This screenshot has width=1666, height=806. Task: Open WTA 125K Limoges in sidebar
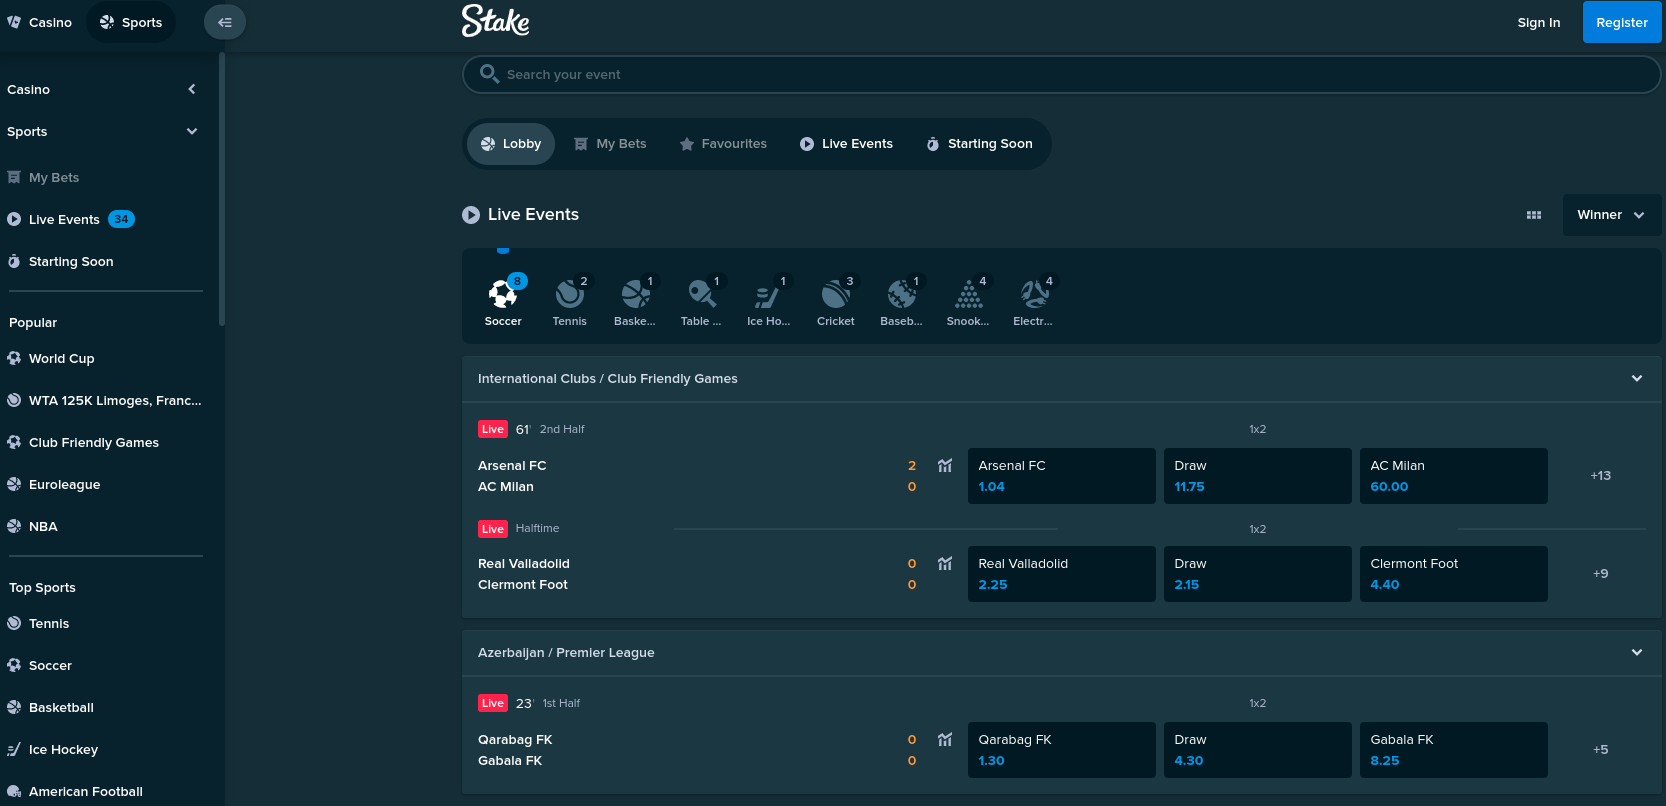tap(104, 401)
